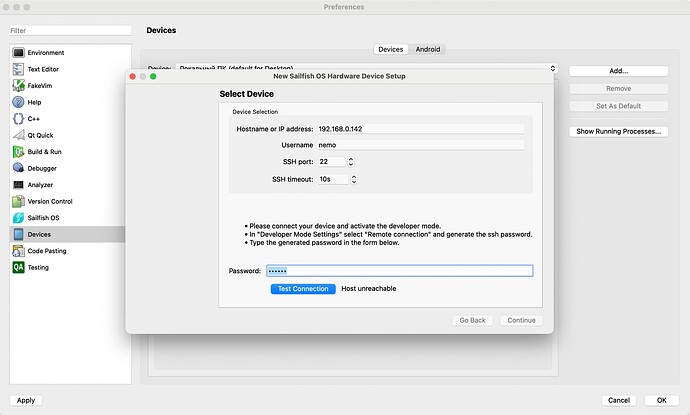Viewport: 690px width, 415px height.
Task: Select the Text Editor label in sidebar
Action: 43,69
